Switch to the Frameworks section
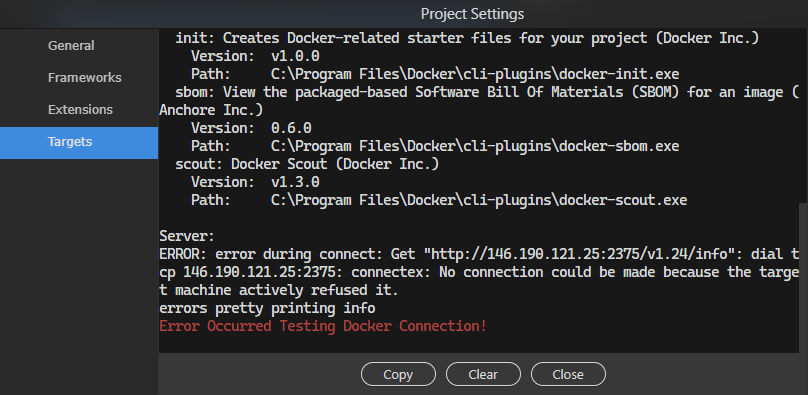 point(85,78)
